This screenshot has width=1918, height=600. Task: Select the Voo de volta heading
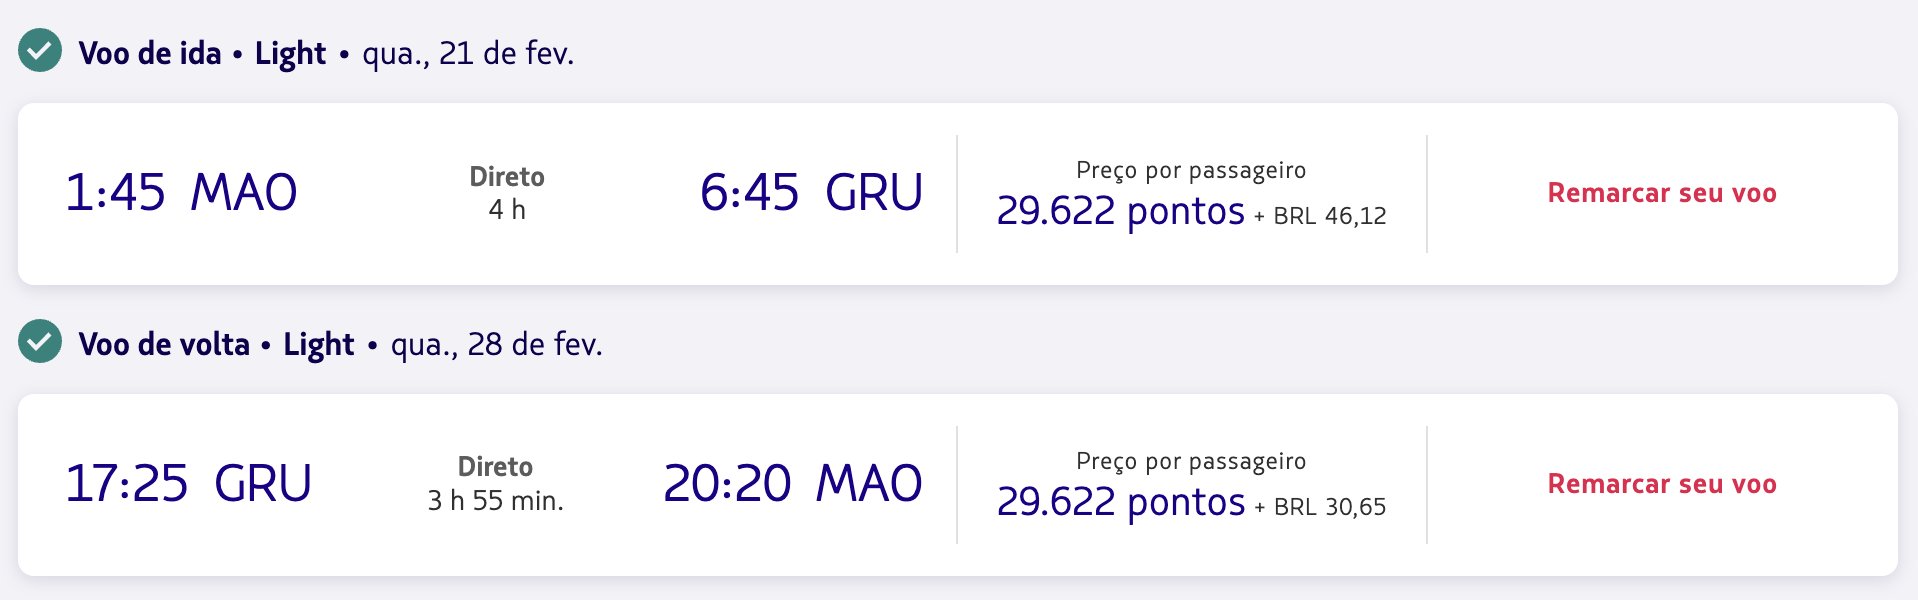click(164, 344)
